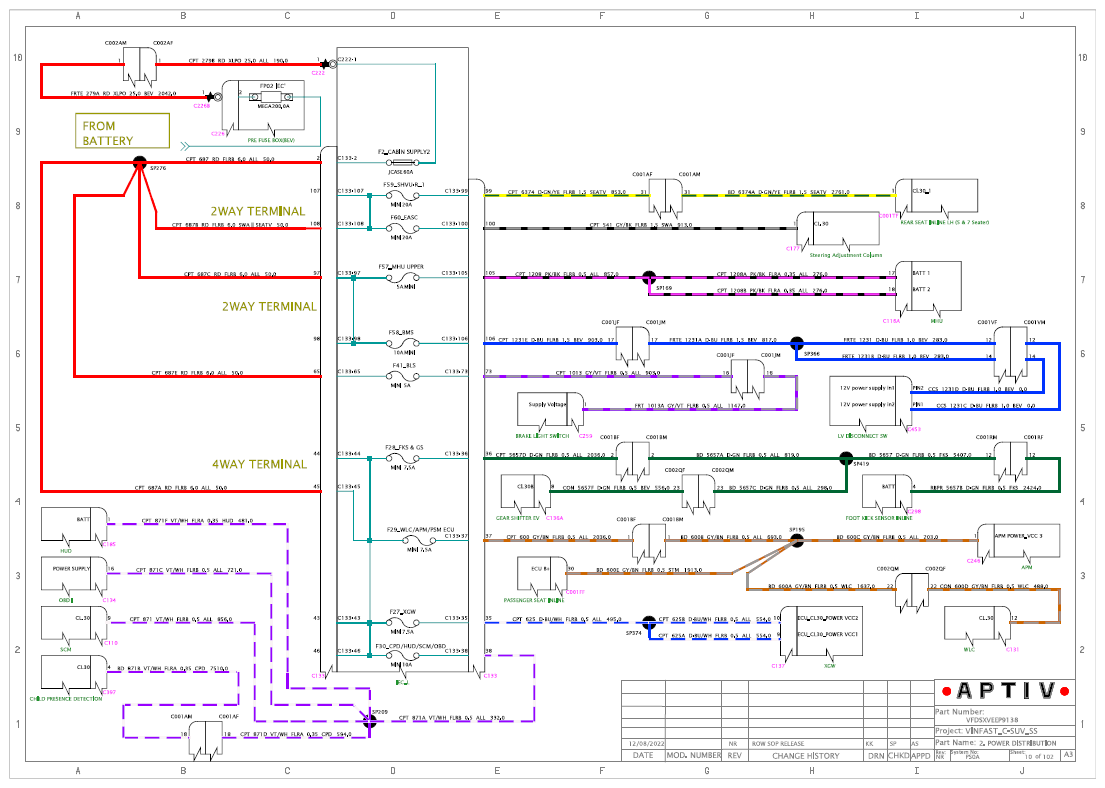Viewport: 1105px width, 788px height.
Task: Click the FROM BATTERY label box
Action: tap(123, 131)
